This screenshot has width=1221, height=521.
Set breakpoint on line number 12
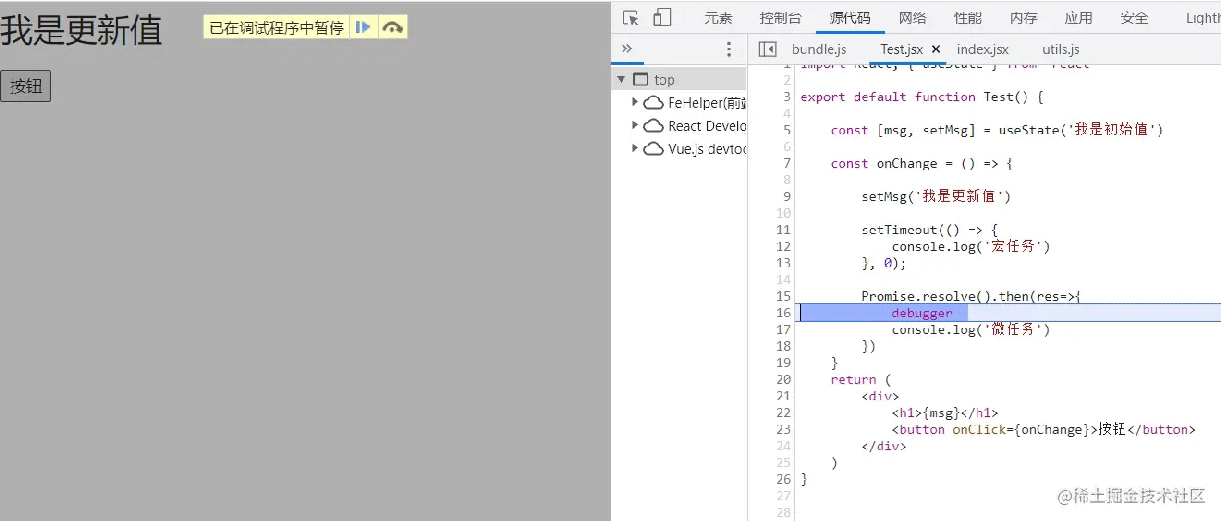(784, 246)
